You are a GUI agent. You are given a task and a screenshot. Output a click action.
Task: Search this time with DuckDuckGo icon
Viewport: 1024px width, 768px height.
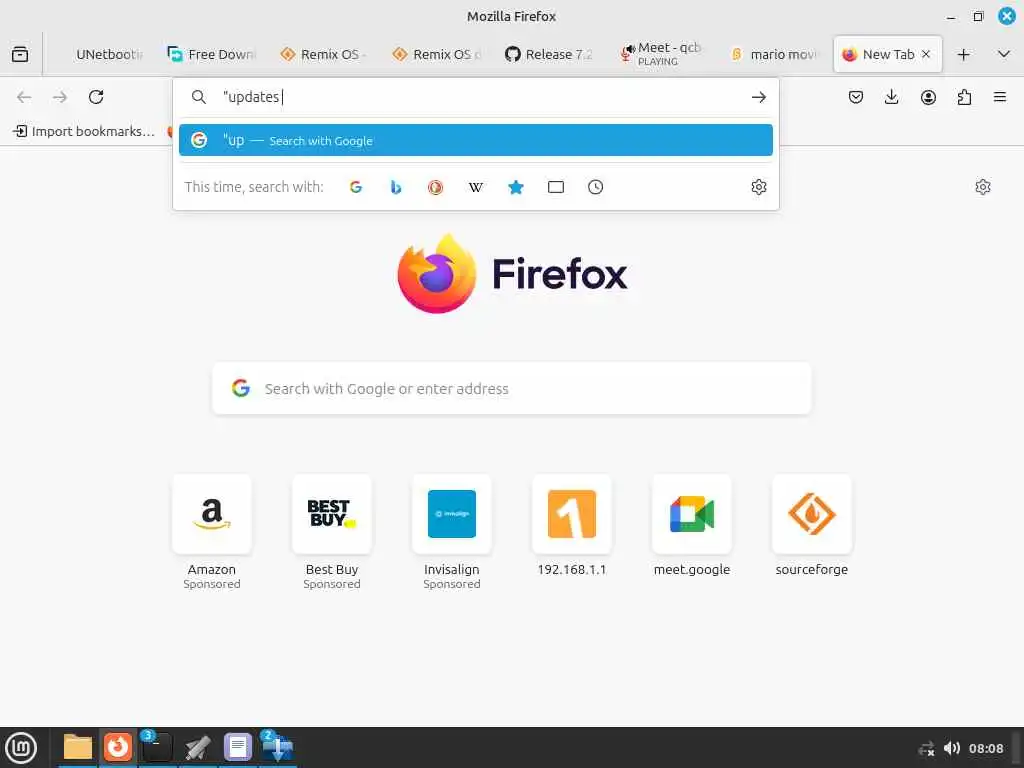coord(436,187)
